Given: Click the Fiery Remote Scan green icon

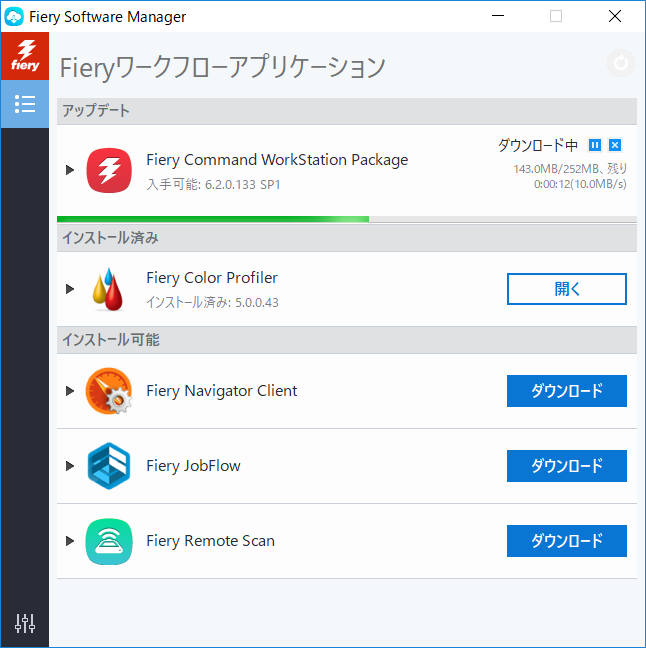Looking at the screenshot, I should (x=109, y=541).
